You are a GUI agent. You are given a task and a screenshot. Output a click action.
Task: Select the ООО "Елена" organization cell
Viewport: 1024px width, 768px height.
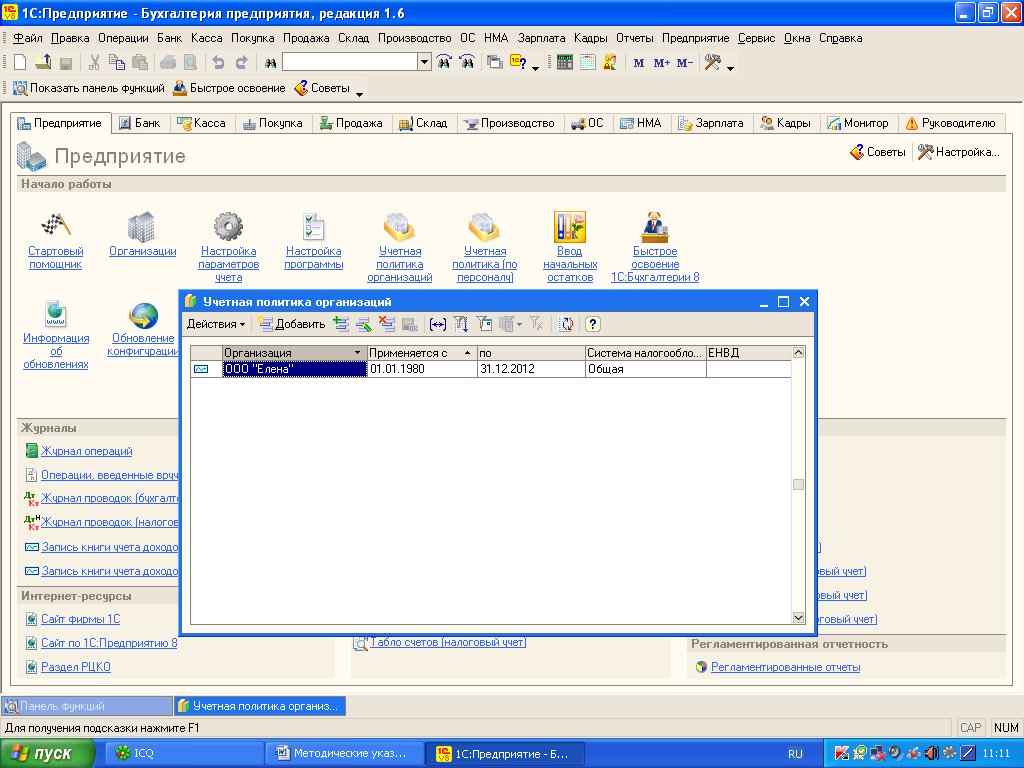click(x=295, y=369)
